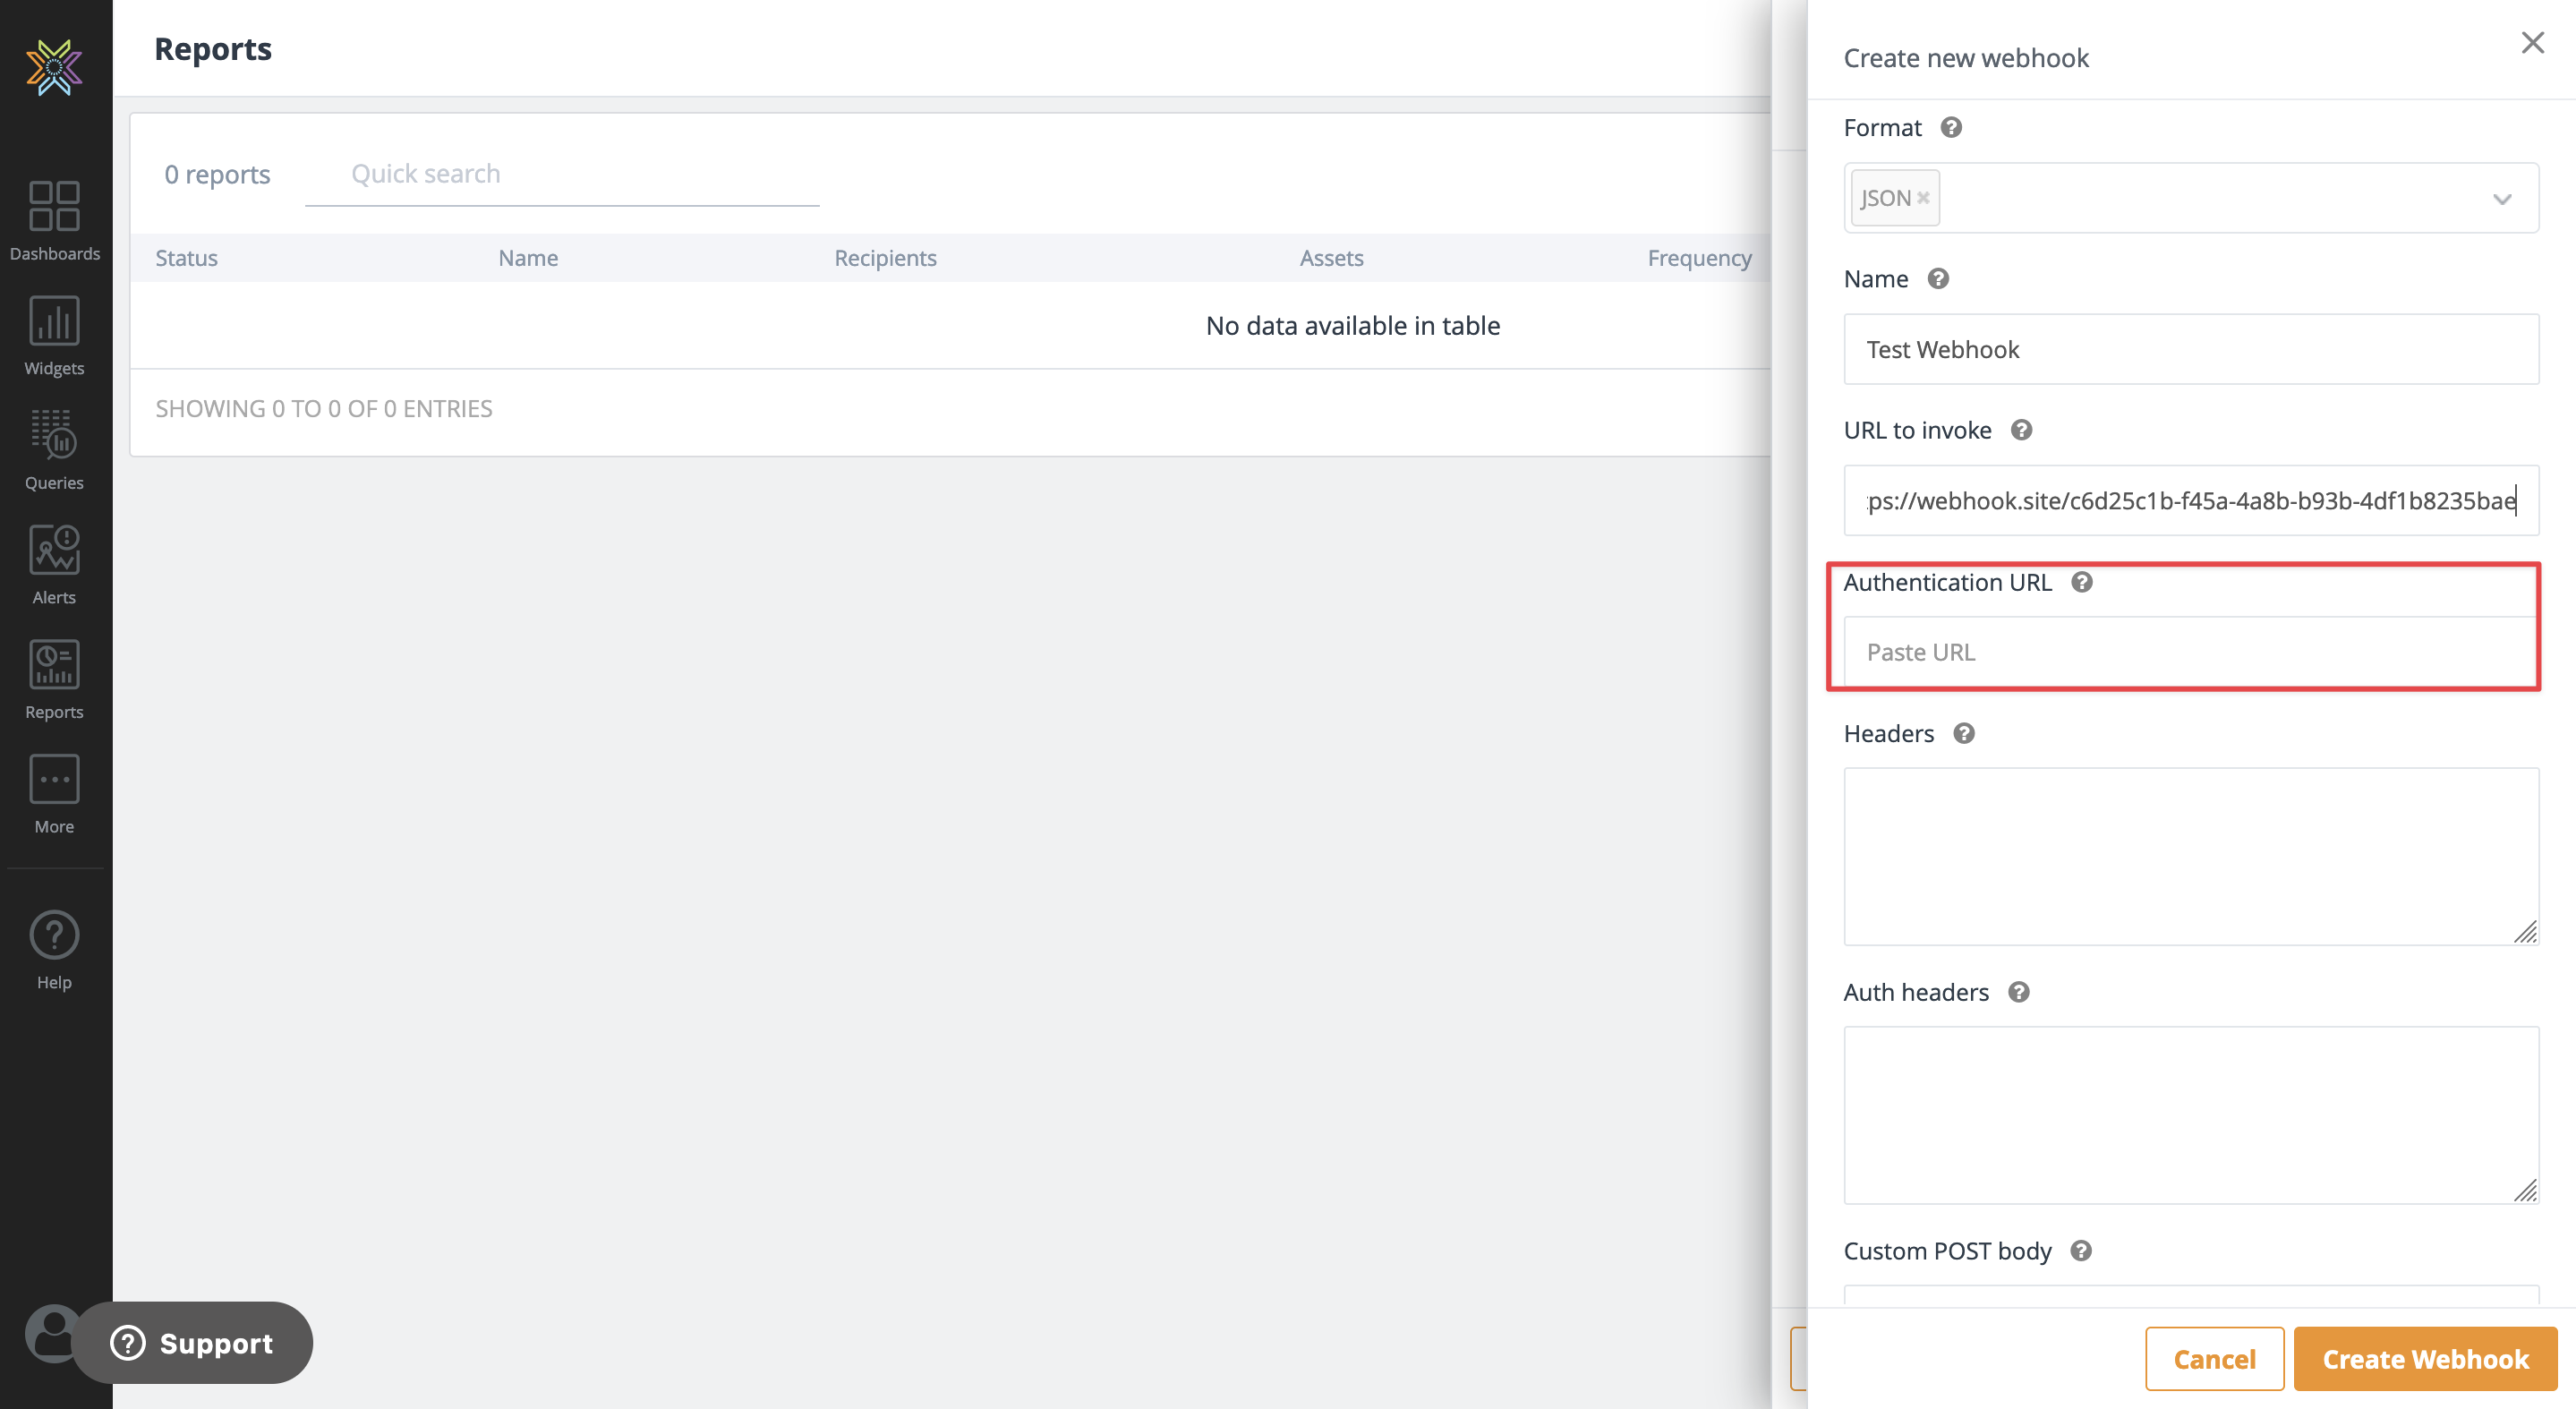This screenshot has width=2576, height=1409.
Task: Click the Create Webhook button
Action: (2424, 1359)
